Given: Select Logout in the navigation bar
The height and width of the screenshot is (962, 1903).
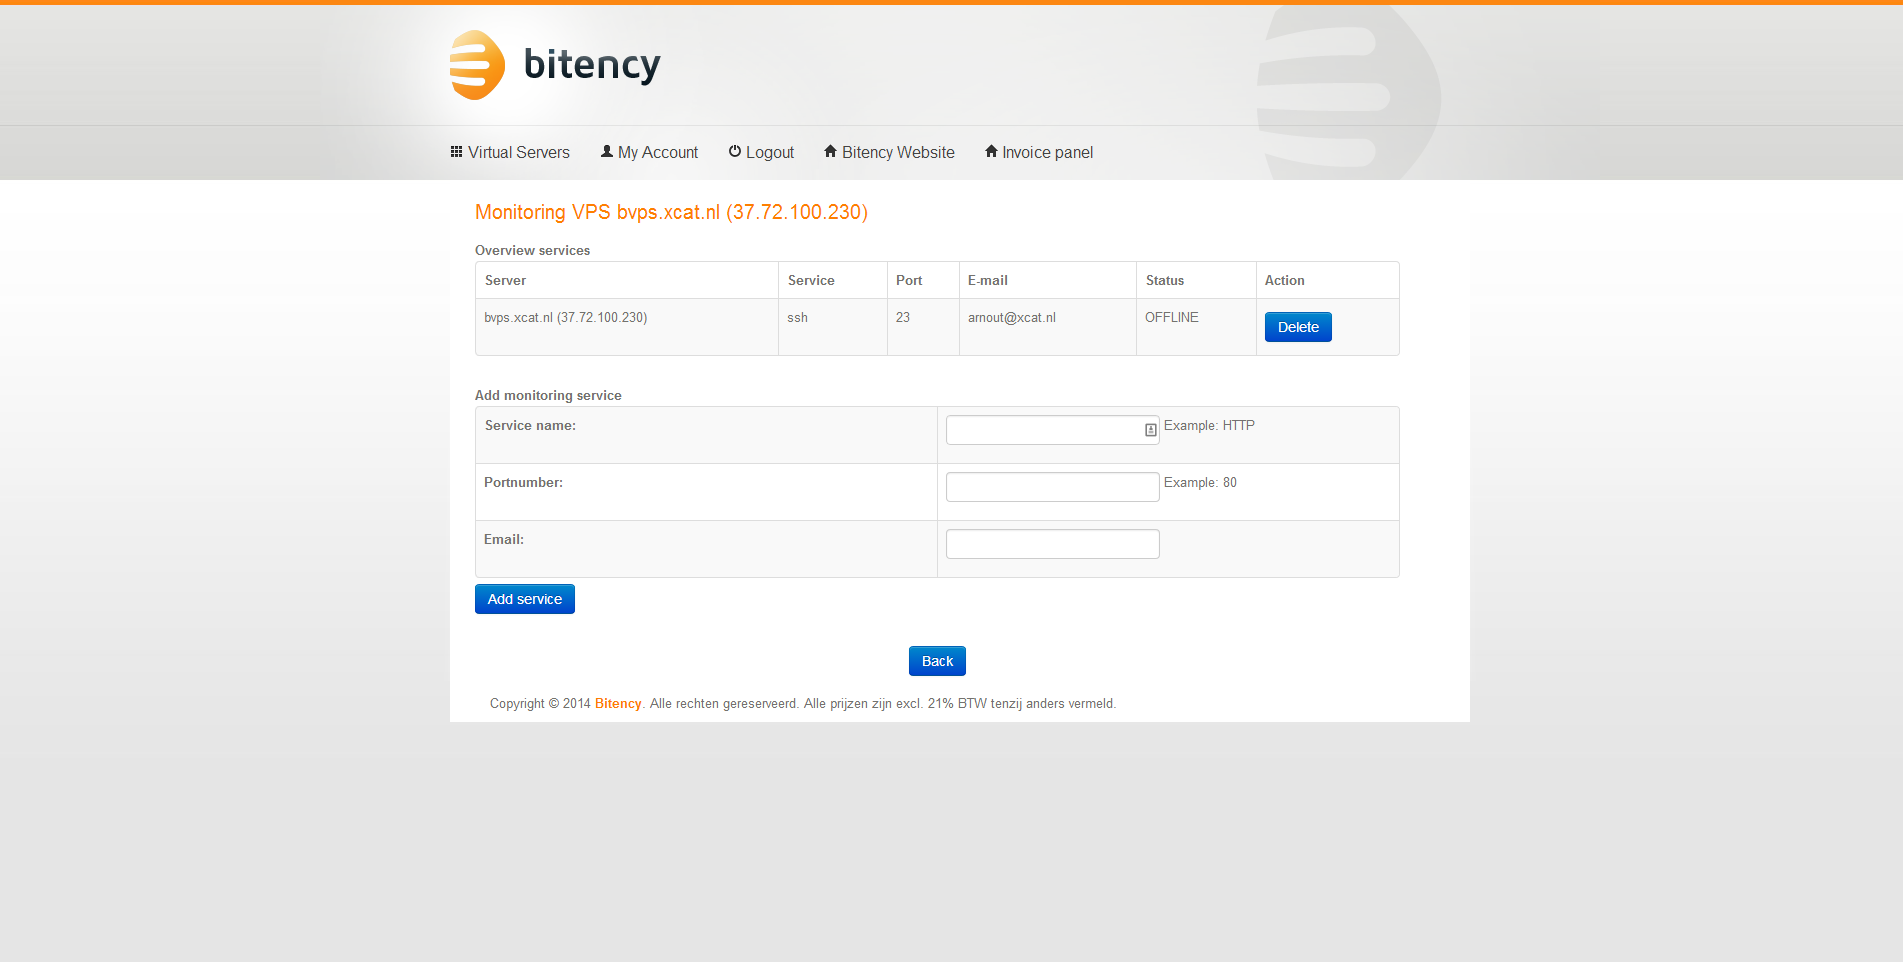Looking at the screenshot, I should click(x=769, y=153).
